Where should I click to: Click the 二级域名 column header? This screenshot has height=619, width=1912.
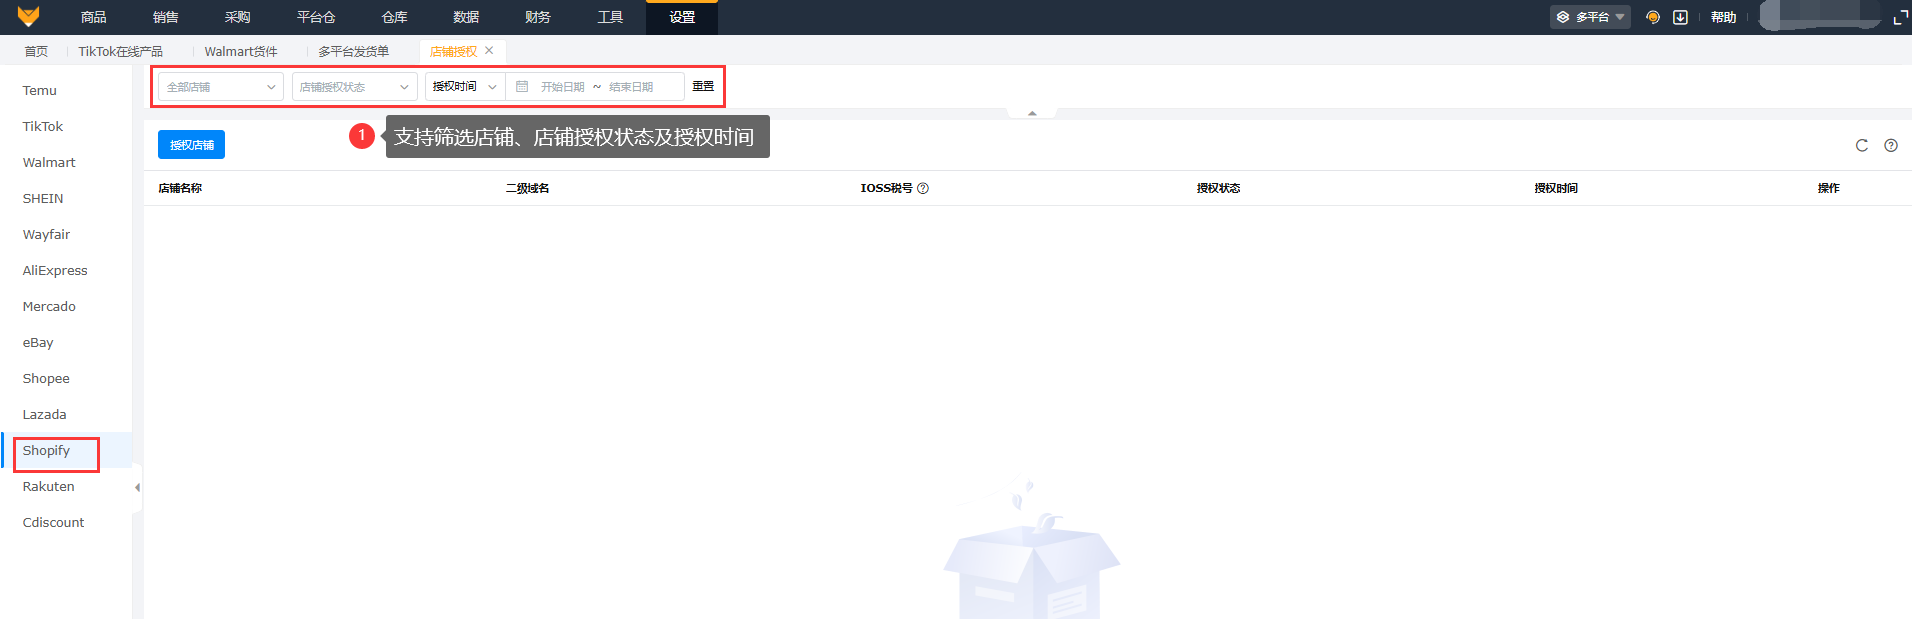pyautogui.click(x=527, y=188)
